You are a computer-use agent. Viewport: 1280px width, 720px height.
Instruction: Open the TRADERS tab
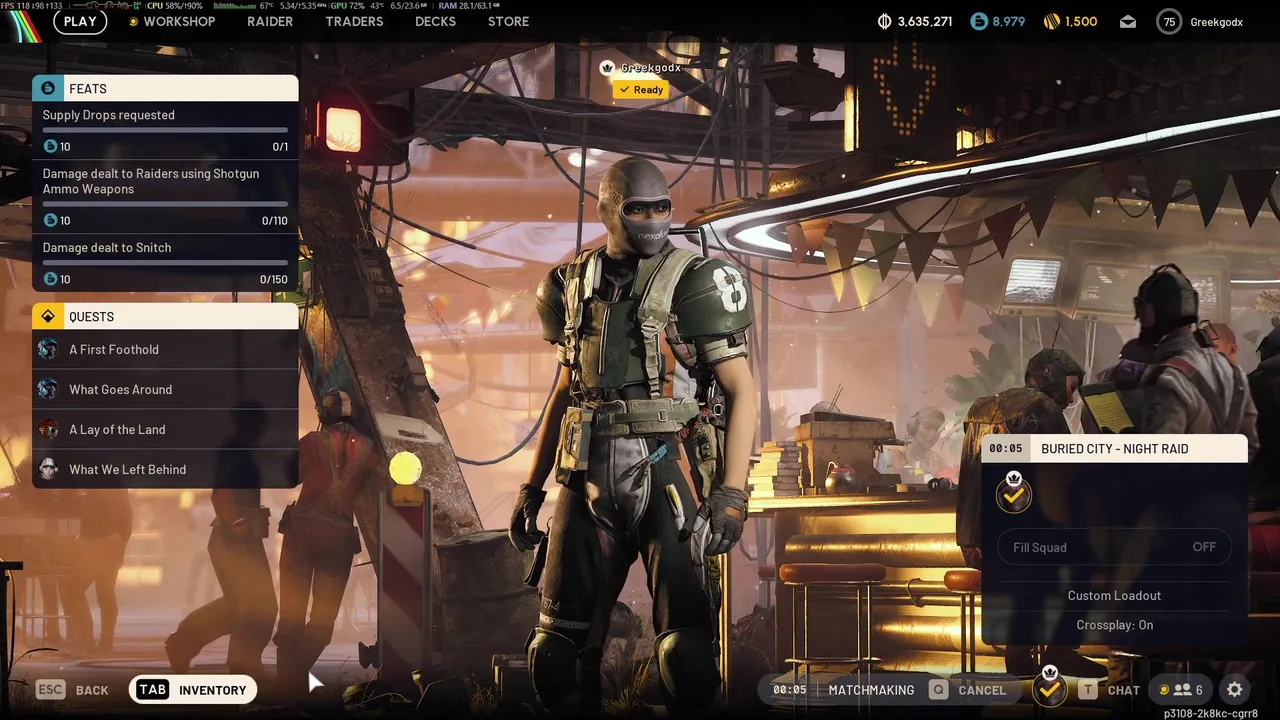pos(354,21)
